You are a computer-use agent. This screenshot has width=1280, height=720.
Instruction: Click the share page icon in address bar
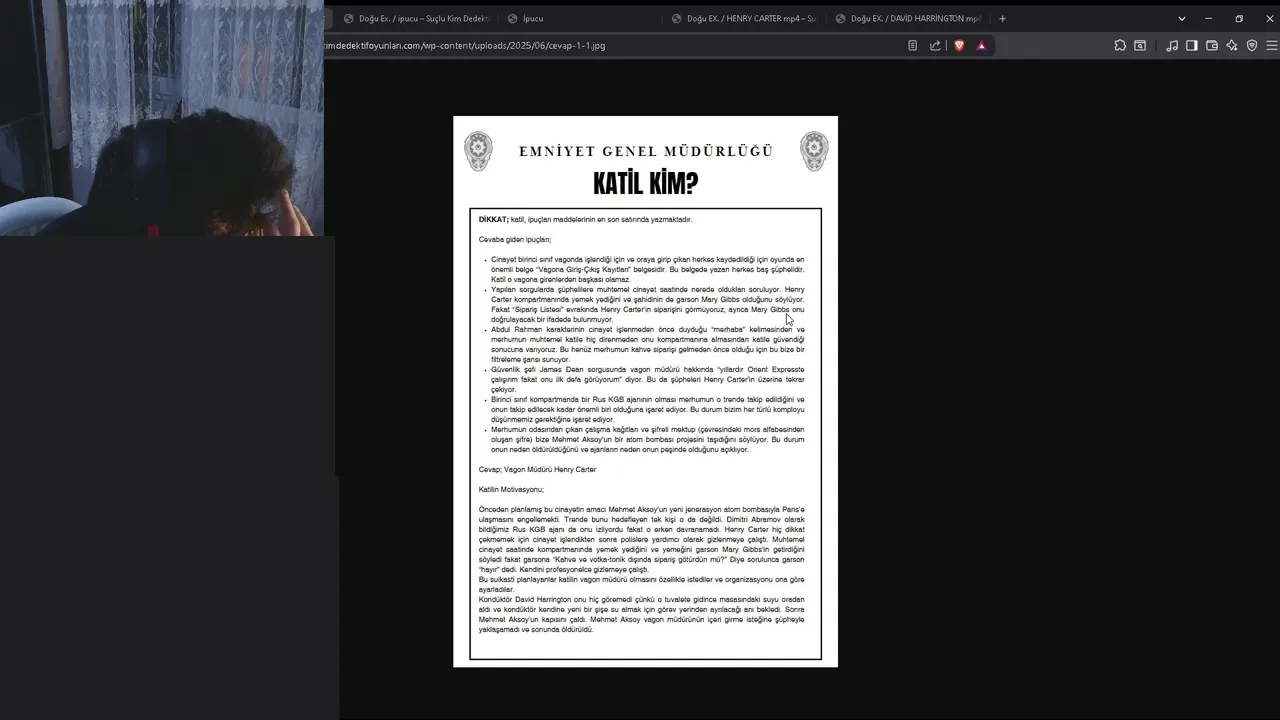coord(935,45)
